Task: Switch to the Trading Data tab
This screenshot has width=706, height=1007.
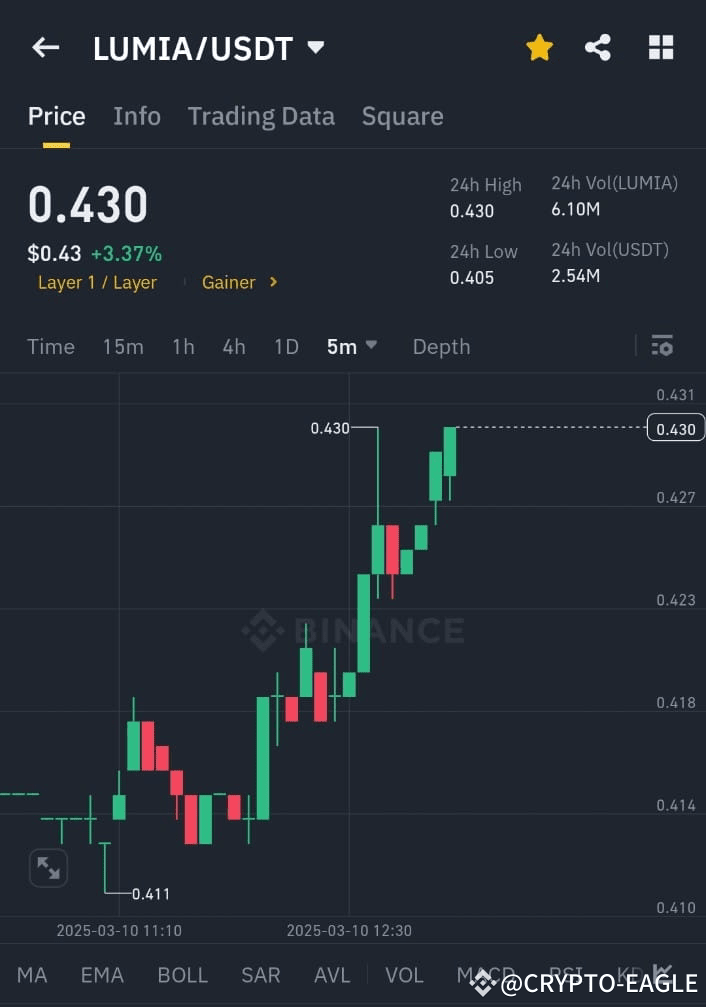Action: click(x=261, y=116)
